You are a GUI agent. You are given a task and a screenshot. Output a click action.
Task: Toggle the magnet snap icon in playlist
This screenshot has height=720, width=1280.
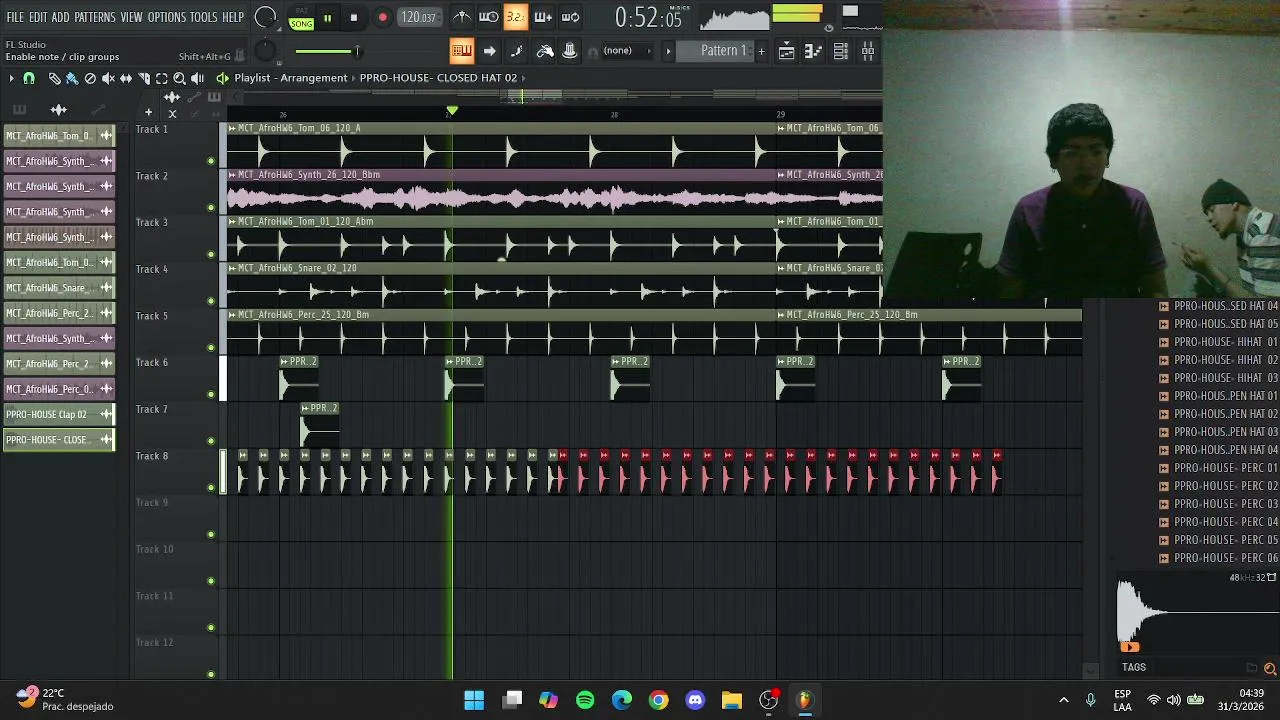pyautogui.click(x=29, y=78)
